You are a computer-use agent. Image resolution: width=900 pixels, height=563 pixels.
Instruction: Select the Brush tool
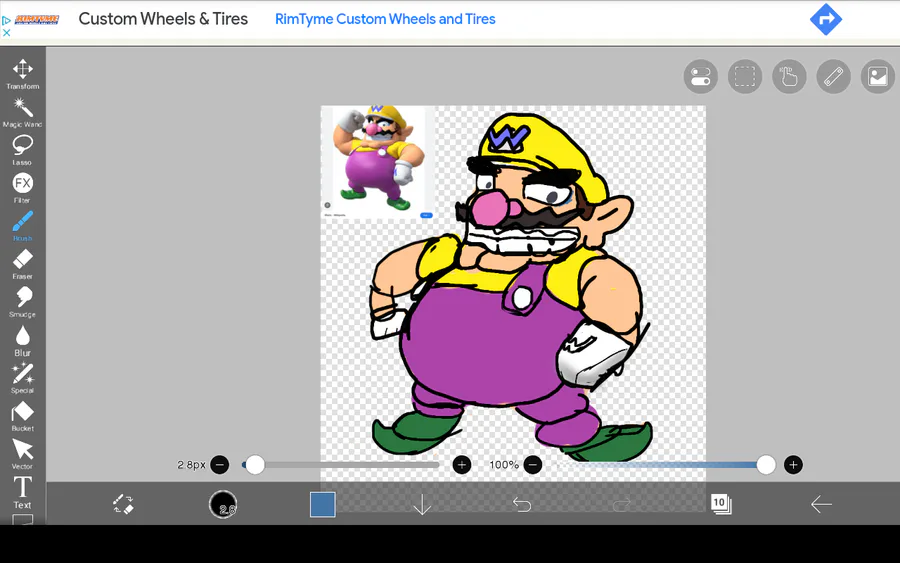click(x=22, y=226)
